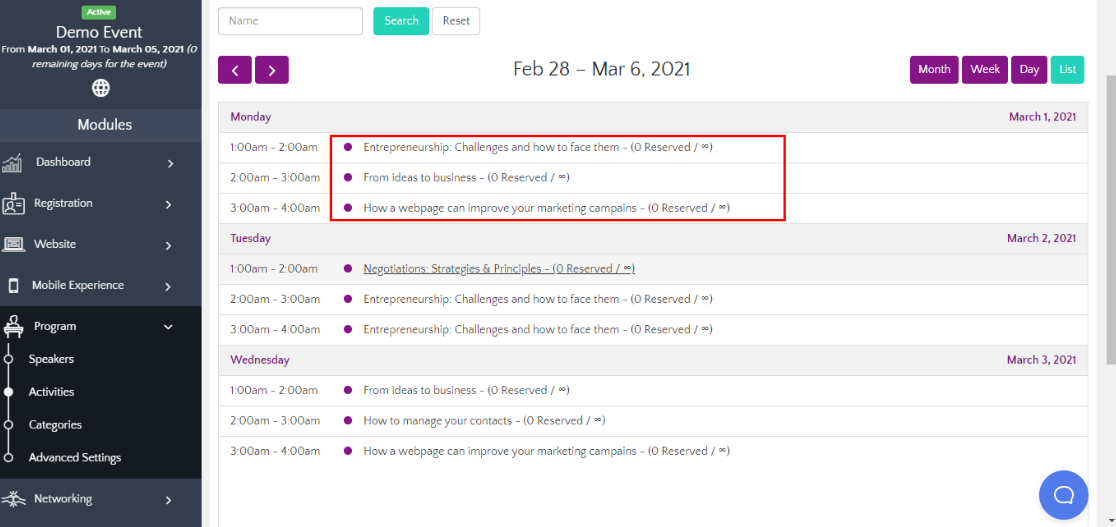Image resolution: width=1116 pixels, height=527 pixels.
Task: Expand the Dashboard module chevron
Action: pos(170,163)
